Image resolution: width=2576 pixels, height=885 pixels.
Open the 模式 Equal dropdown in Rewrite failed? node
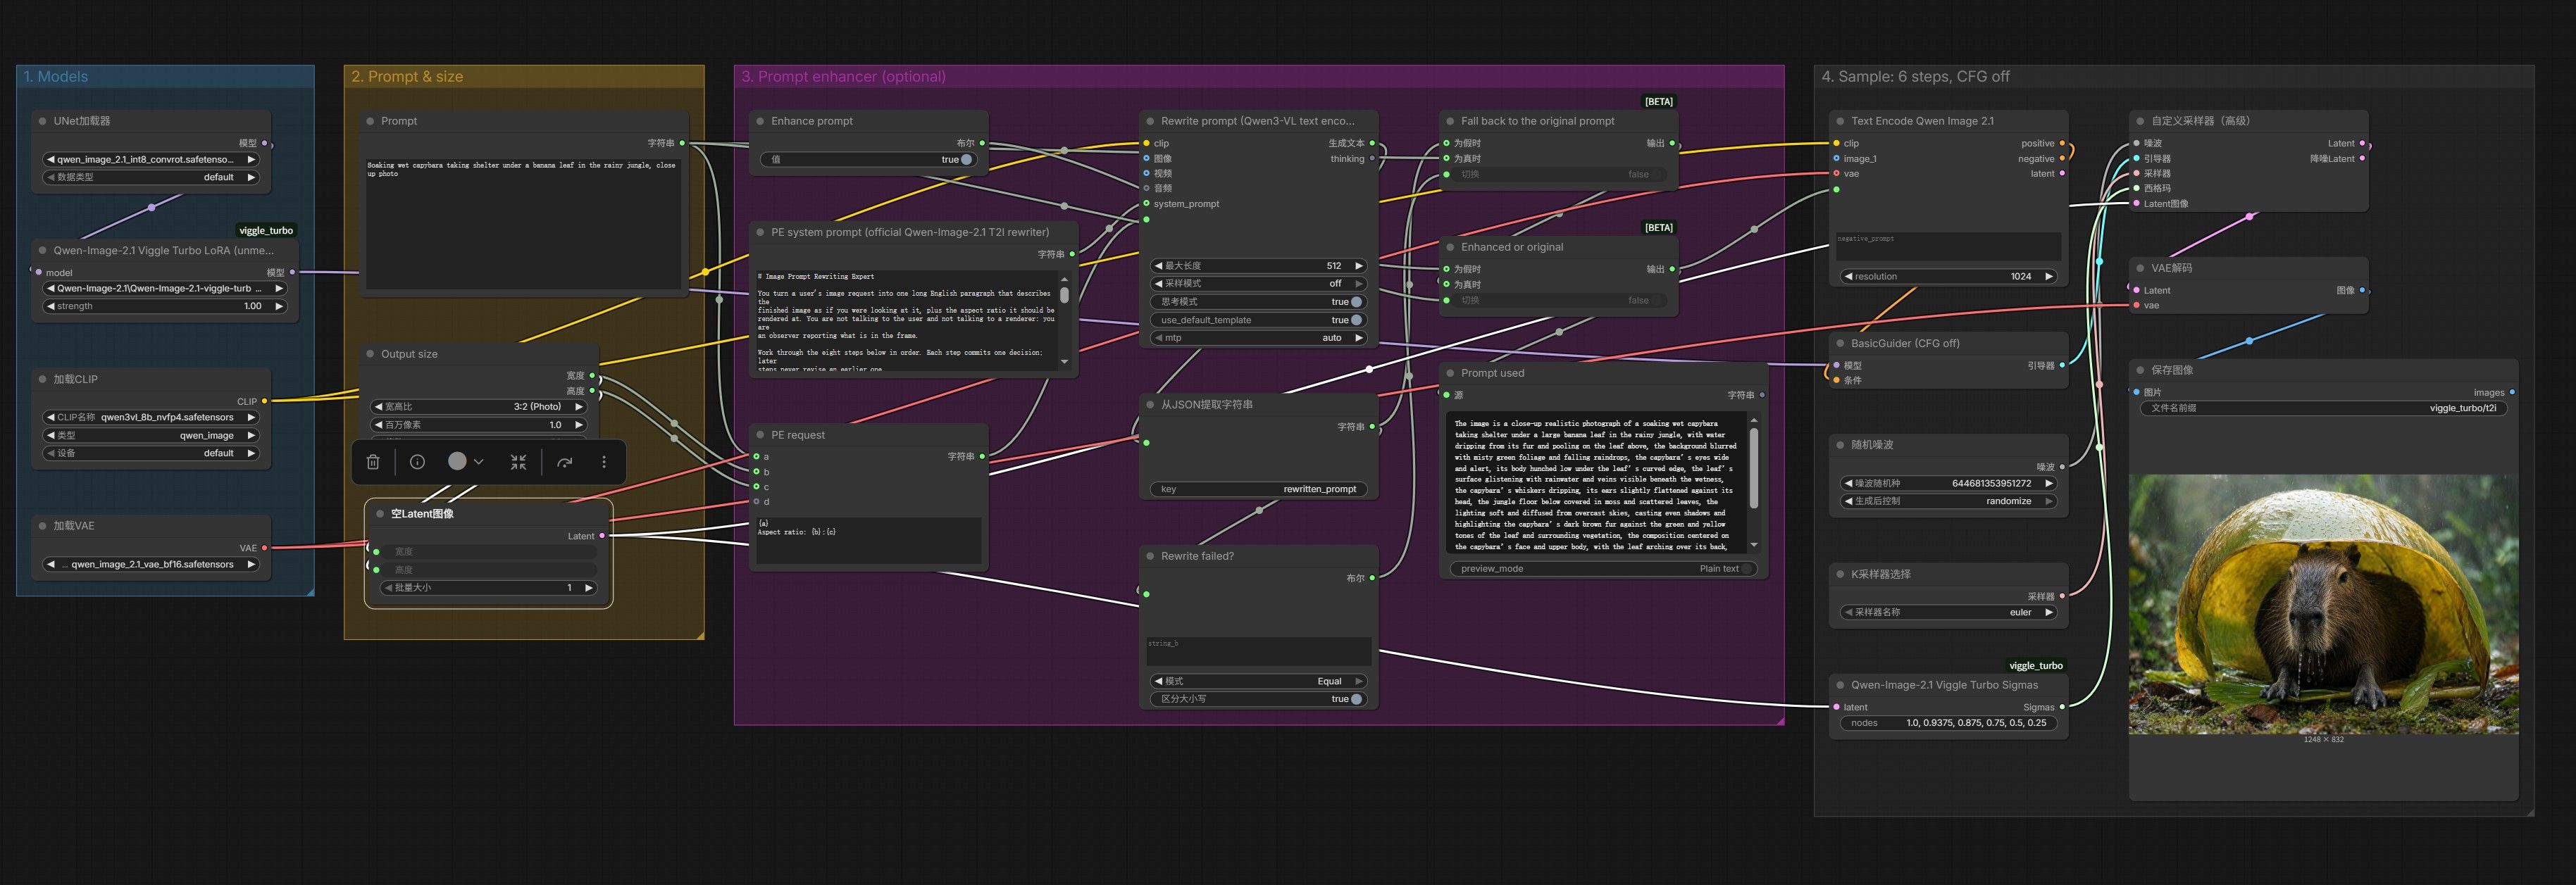pos(1259,681)
